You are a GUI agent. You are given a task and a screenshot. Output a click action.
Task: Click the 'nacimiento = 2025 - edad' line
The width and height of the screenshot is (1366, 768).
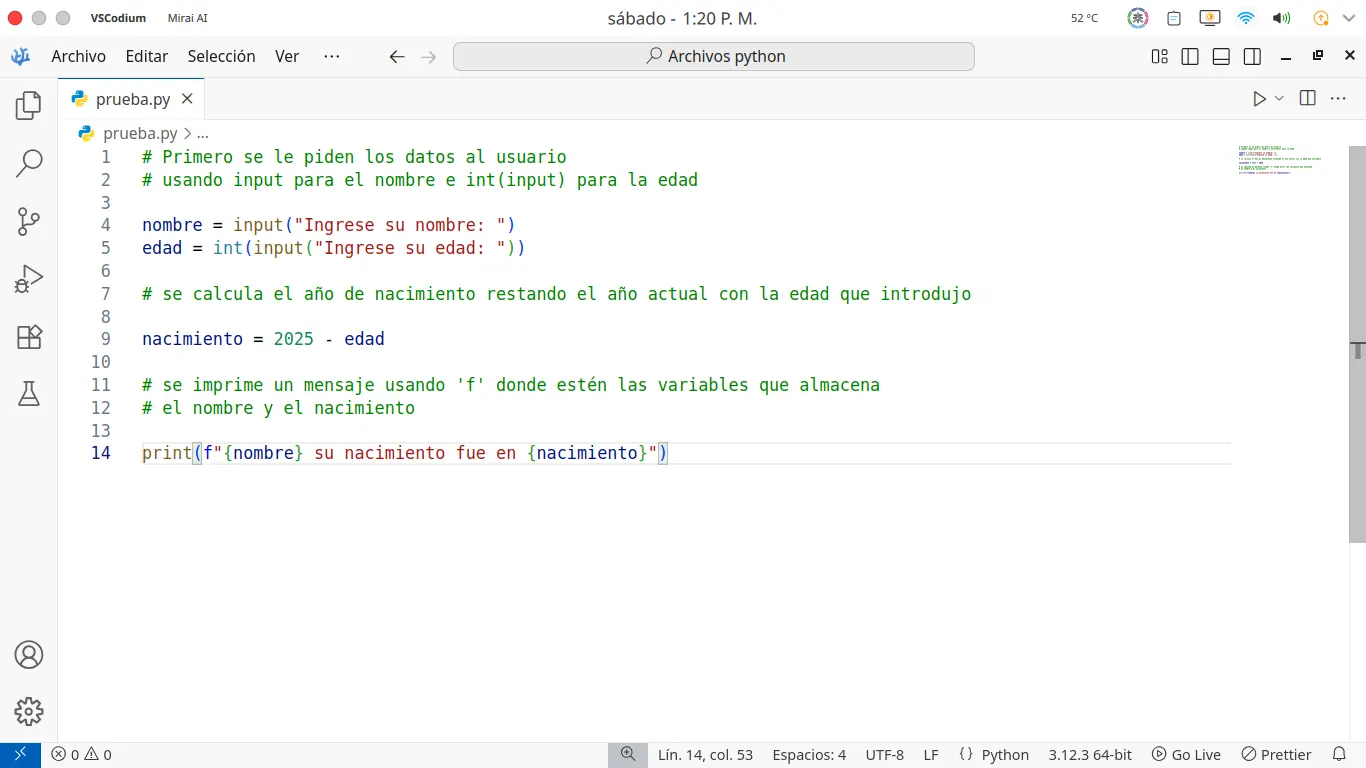(263, 339)
